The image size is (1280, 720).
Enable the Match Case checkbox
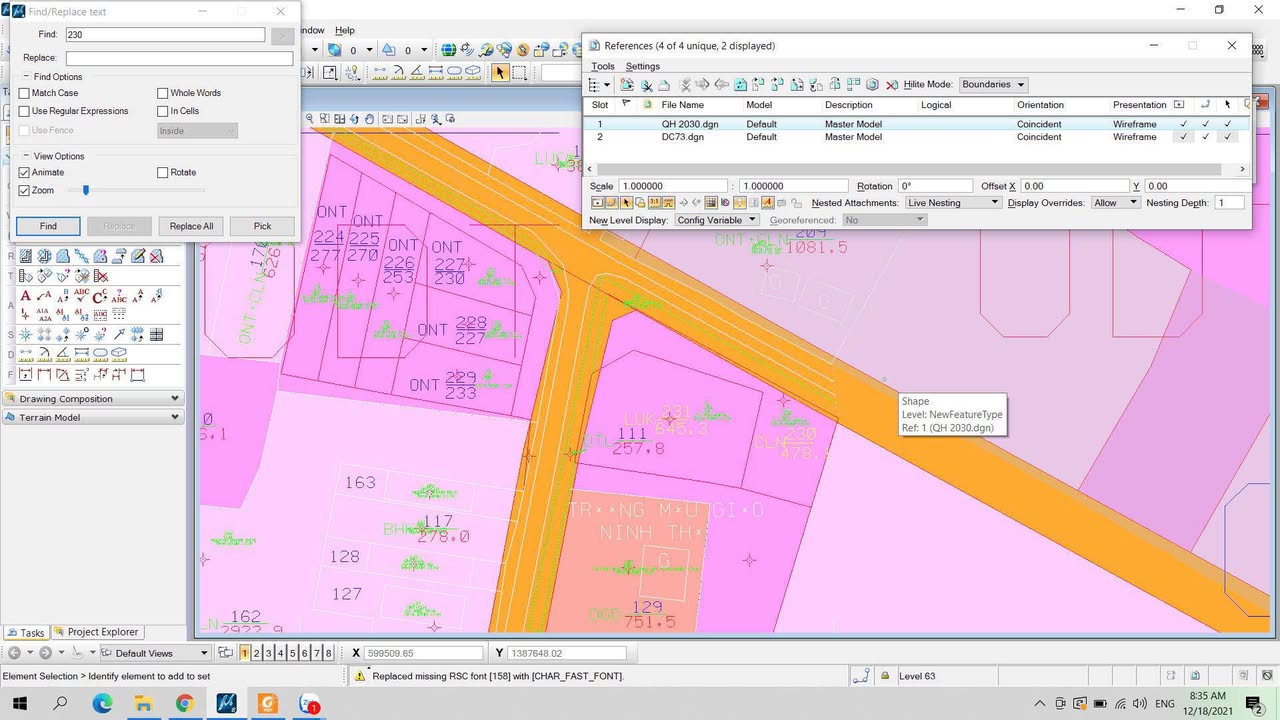click(25, 93)
